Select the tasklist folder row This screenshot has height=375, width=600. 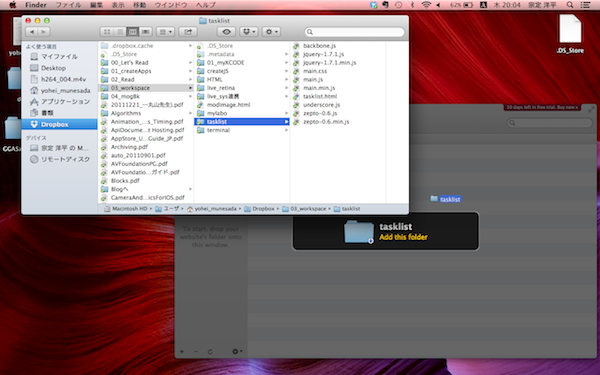point(242,122)
